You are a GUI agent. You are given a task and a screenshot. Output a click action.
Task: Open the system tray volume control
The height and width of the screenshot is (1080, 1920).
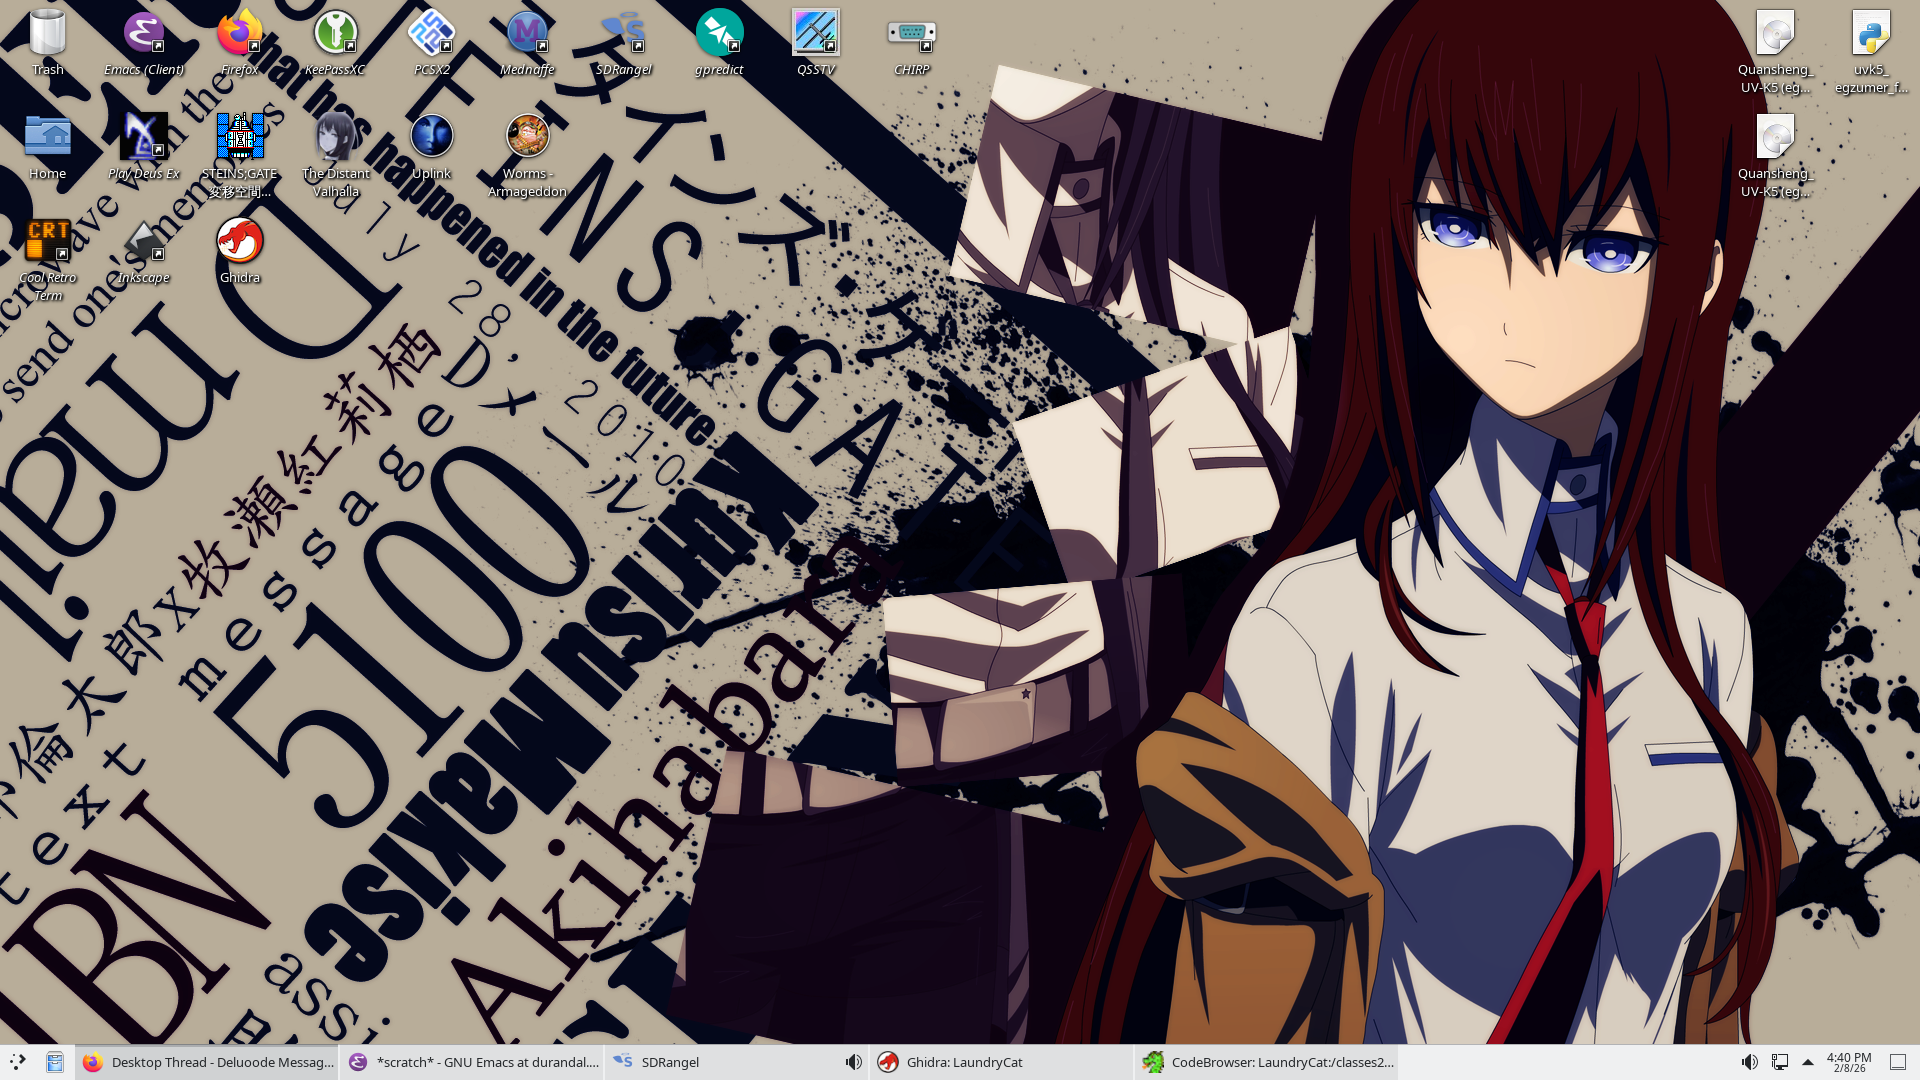click(x=1749, y=1062)
